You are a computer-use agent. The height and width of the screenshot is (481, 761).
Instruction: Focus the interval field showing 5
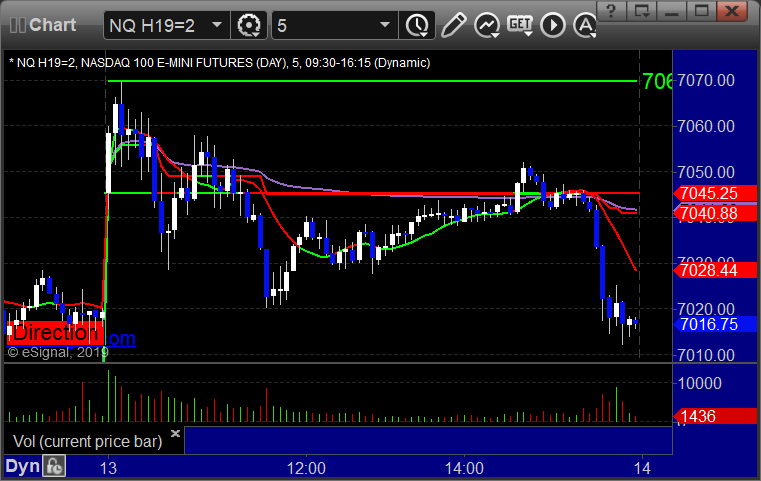coord(334,25)
